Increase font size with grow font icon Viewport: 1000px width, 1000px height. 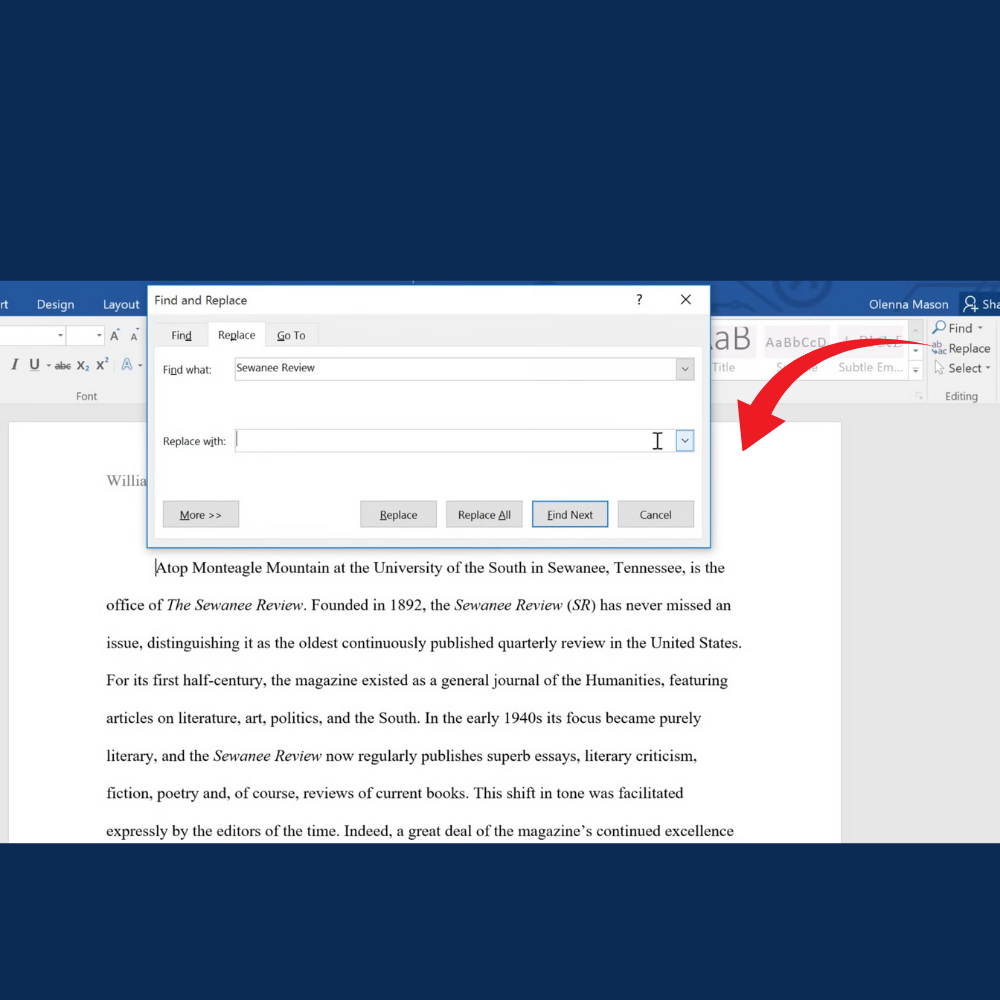pos(115,335)
